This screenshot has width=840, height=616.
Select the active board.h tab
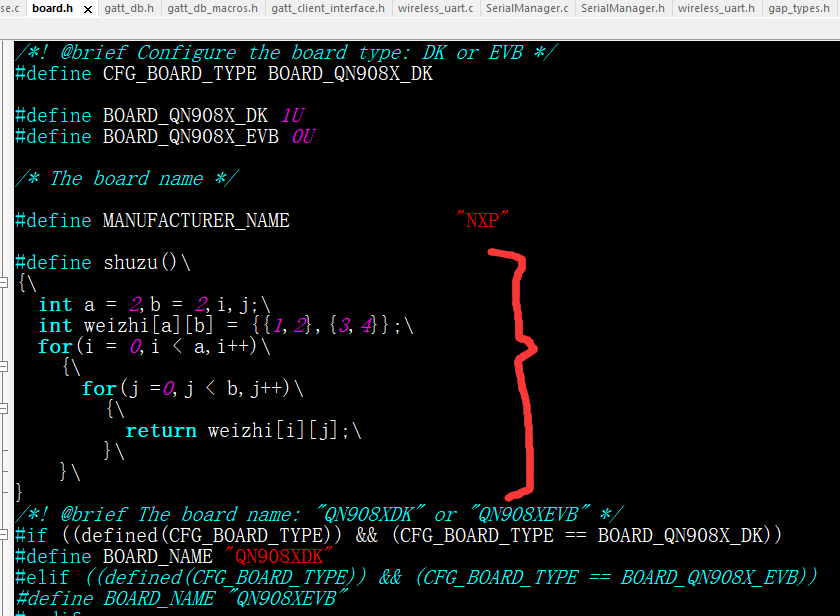coord(52,9)
